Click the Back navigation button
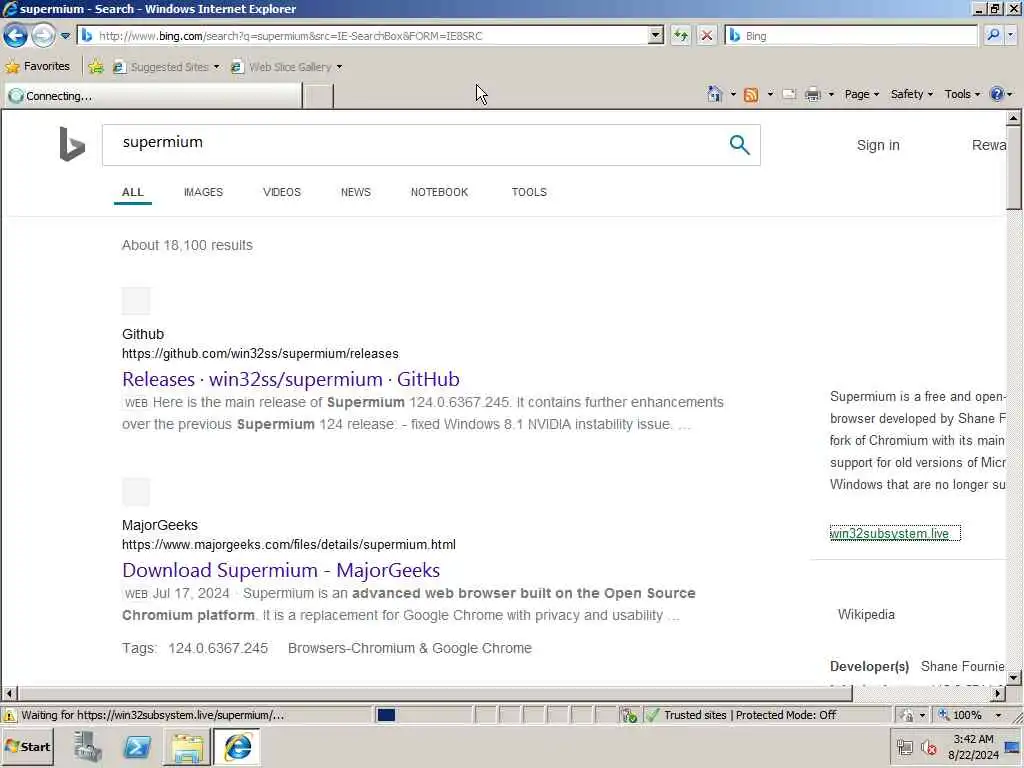The image size is (1024, 768). pyautogui.click(x=15, y=35)
